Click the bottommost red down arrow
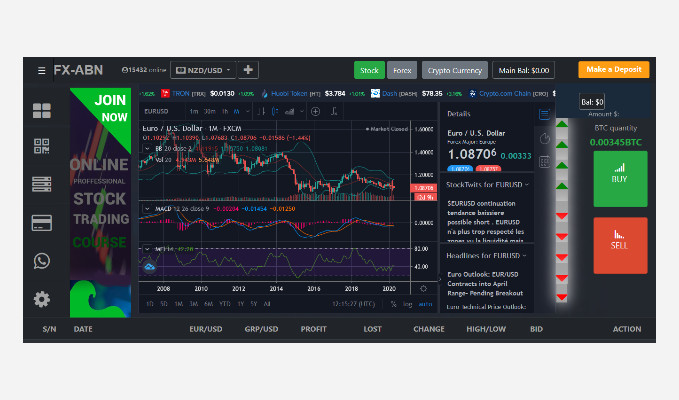This screenshot has width=679, height=400. (x=562, y=297)
